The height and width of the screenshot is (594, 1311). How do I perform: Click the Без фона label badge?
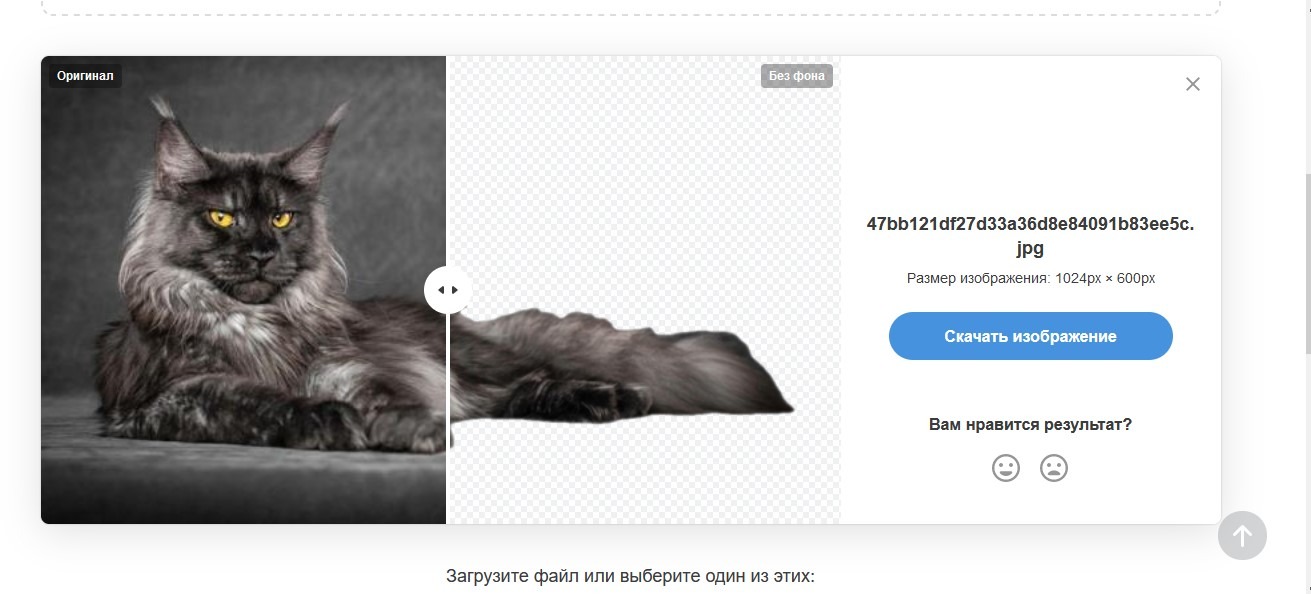(796, 76)
